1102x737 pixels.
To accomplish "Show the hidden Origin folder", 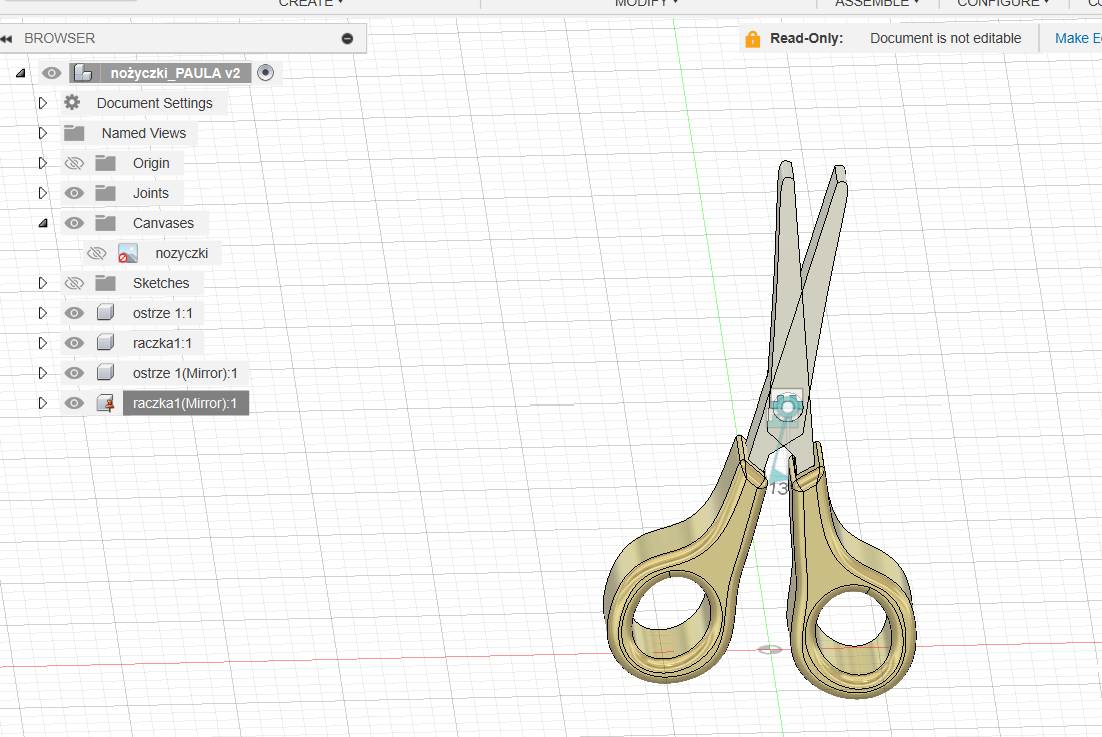I will coord(74,163).
